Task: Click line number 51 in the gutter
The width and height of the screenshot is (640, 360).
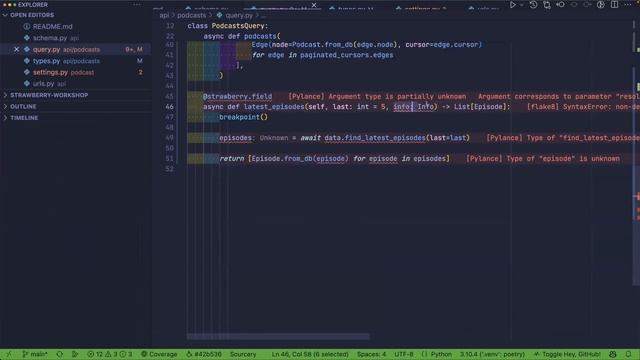Action: 169,159
